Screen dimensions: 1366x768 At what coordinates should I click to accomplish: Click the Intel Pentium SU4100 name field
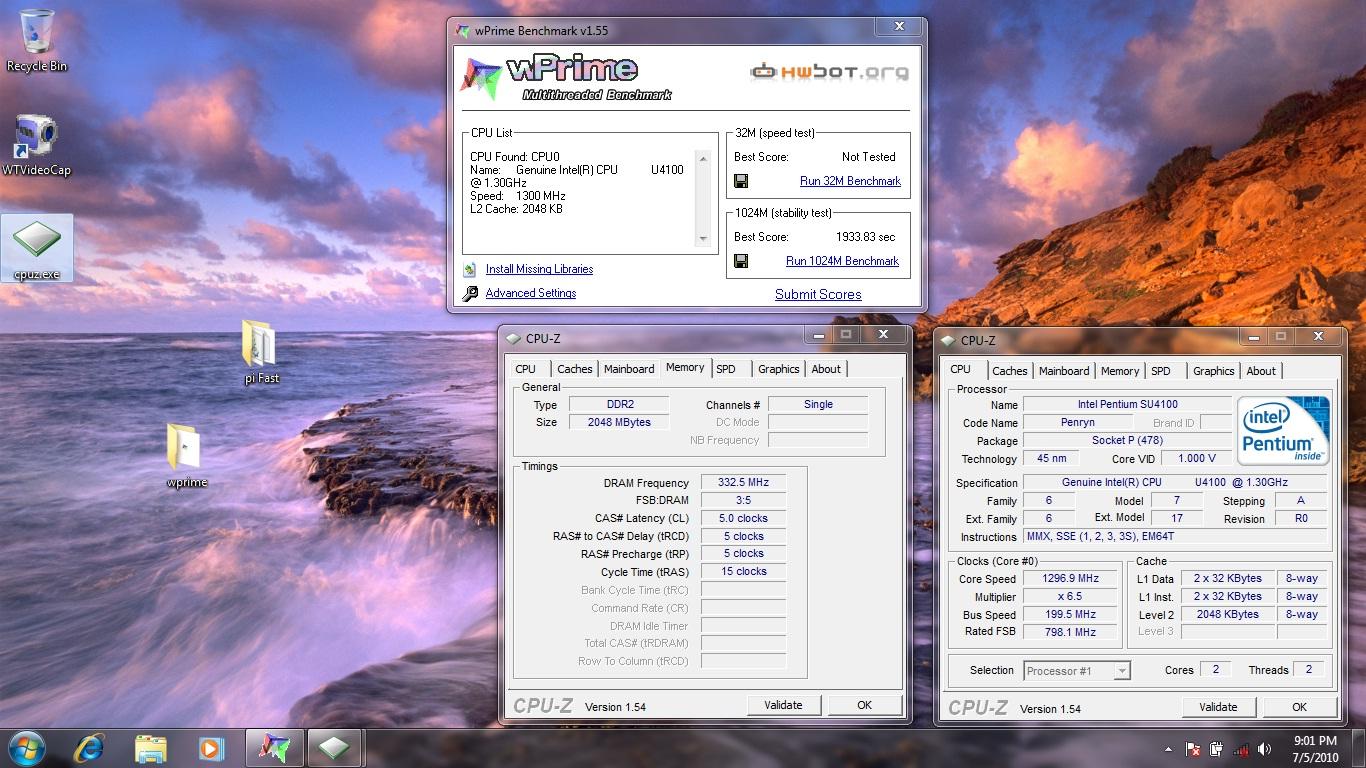[x=1127, y=404]
